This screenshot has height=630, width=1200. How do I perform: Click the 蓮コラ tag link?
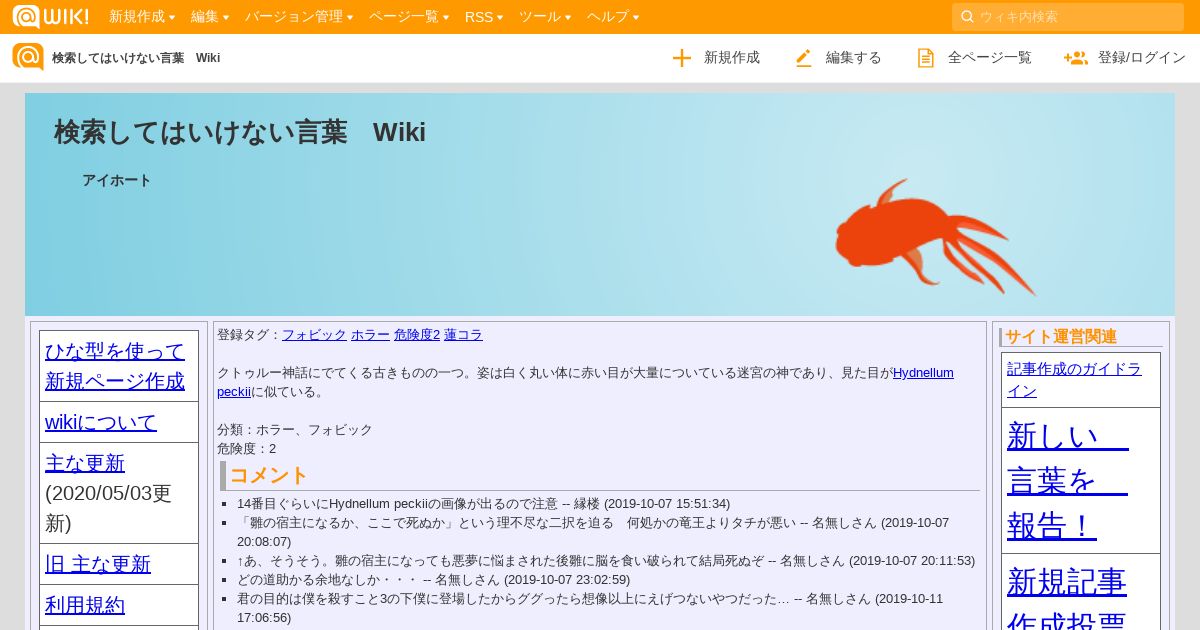(x=463, y=335)
